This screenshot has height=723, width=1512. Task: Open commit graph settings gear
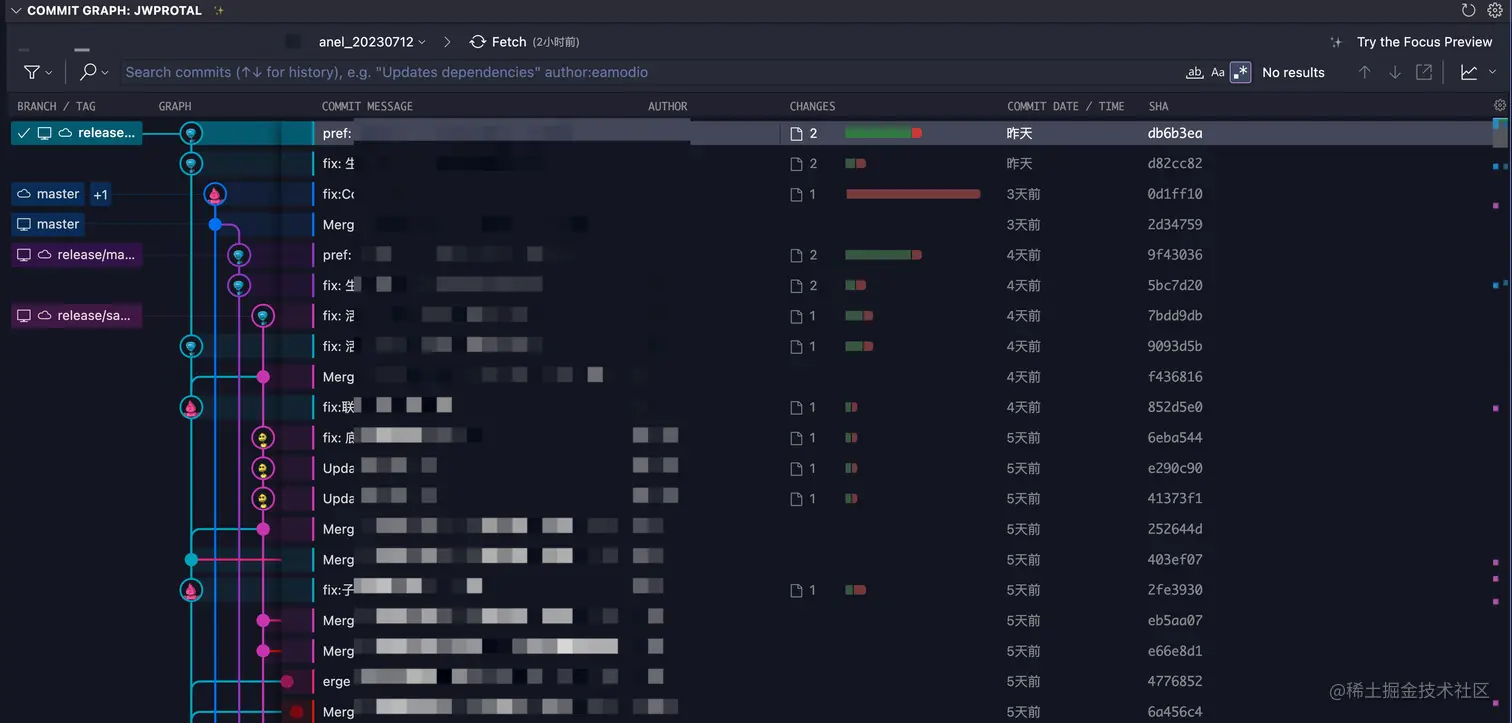click(x=1494, y=10)
